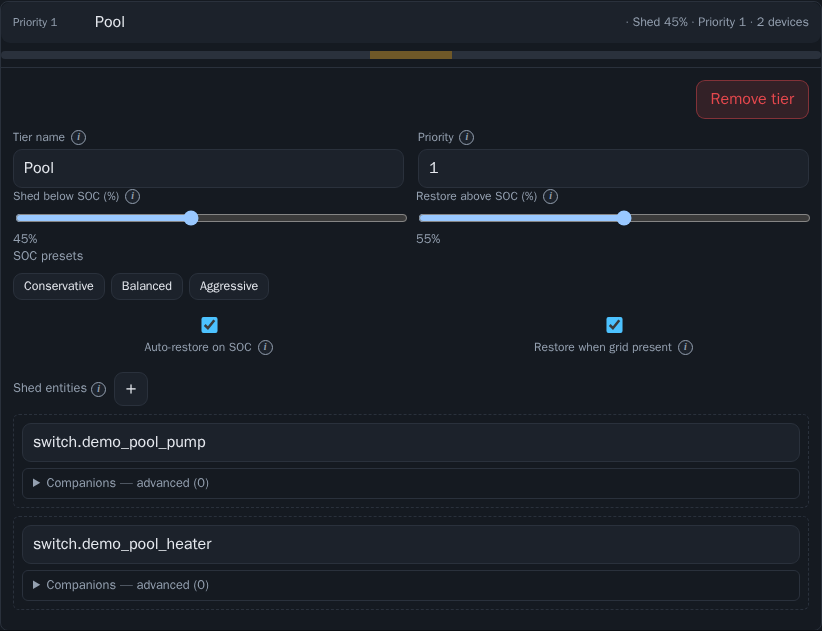Click the switch.demo_pool_heater entity field
This screenshot has width=822, height=631.
point(410,545)
